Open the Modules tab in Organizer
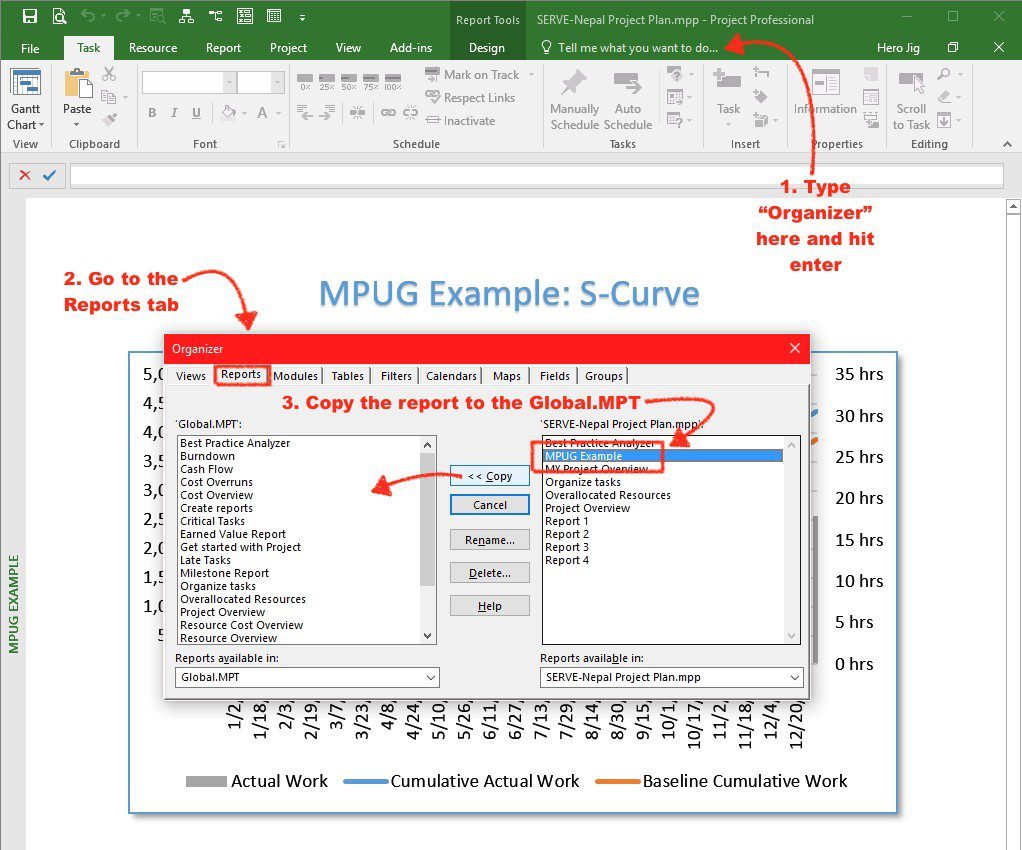1022x850 pixels. pos(295,376)
